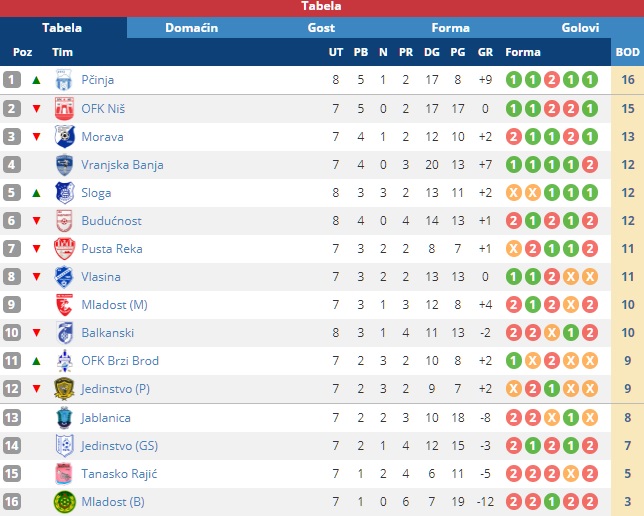Click the Morava team crest
The width and height of the screenshot is (644, 516).
tap(64, 136)
